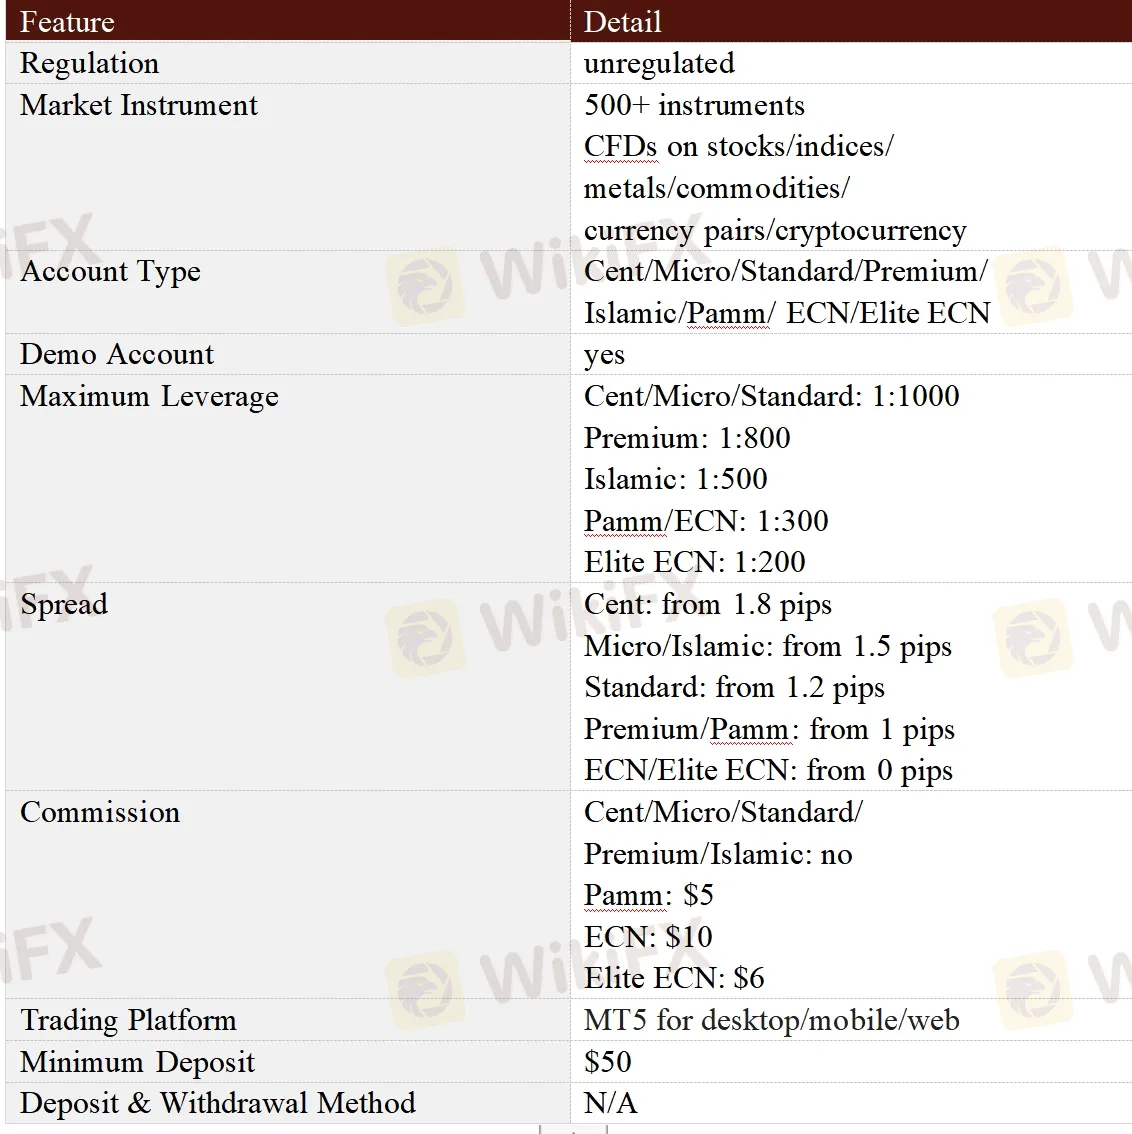
Task: Click the Demo Account row label
Action: tap(117, 355)
